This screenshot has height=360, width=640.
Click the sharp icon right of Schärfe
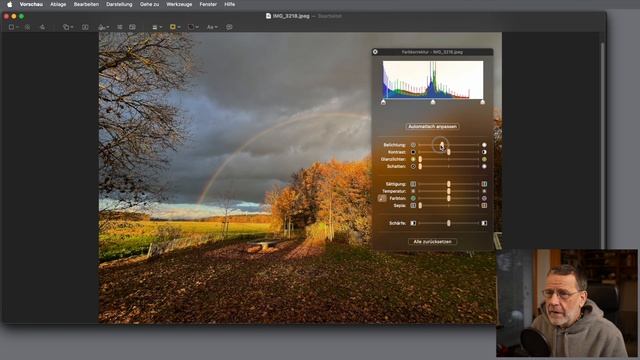(x=484, y=223)
